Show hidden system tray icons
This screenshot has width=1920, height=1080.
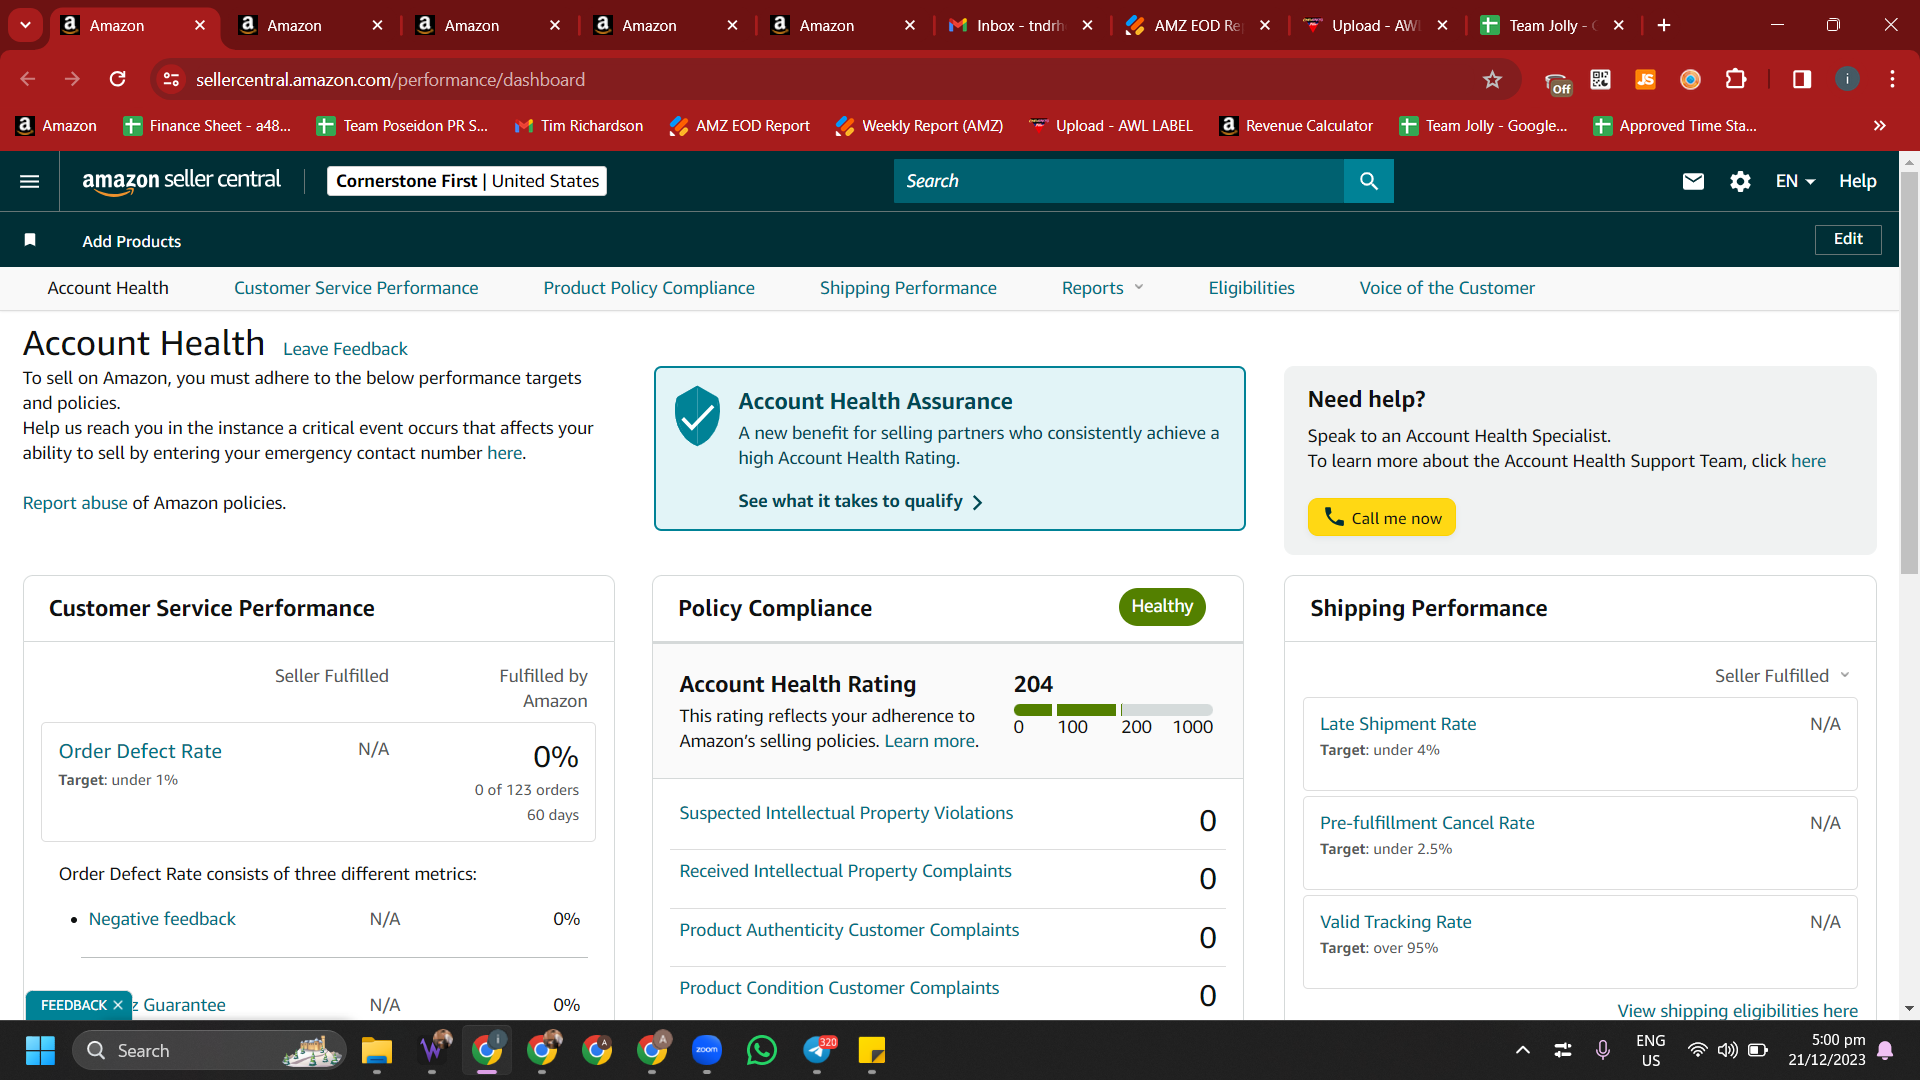[x=1523, y=1050]
